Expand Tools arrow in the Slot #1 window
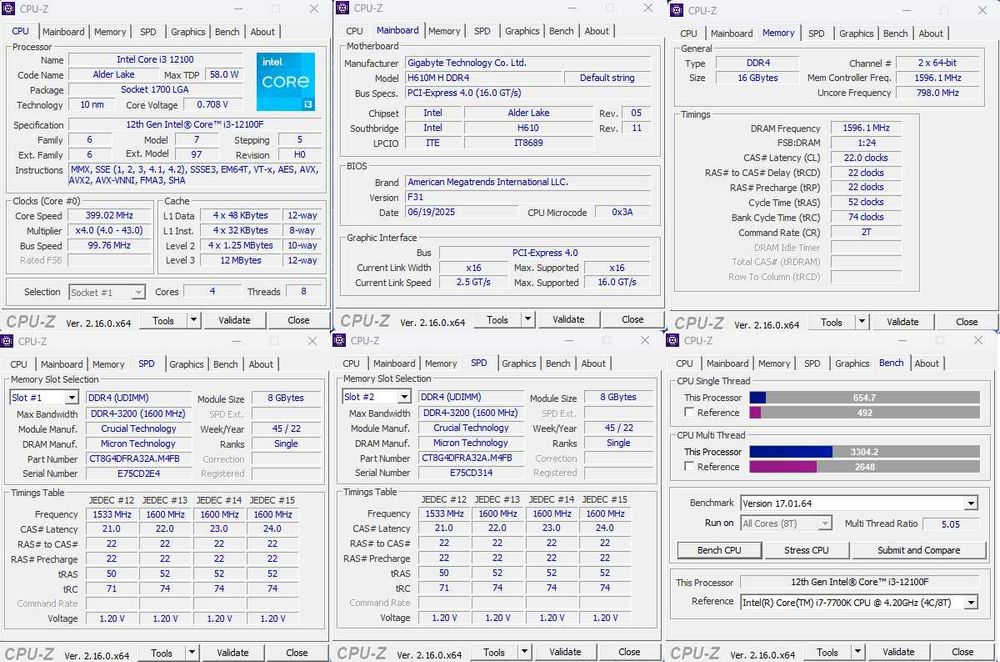The width and height of the screenshot is (1000, 662). point(191,652)
